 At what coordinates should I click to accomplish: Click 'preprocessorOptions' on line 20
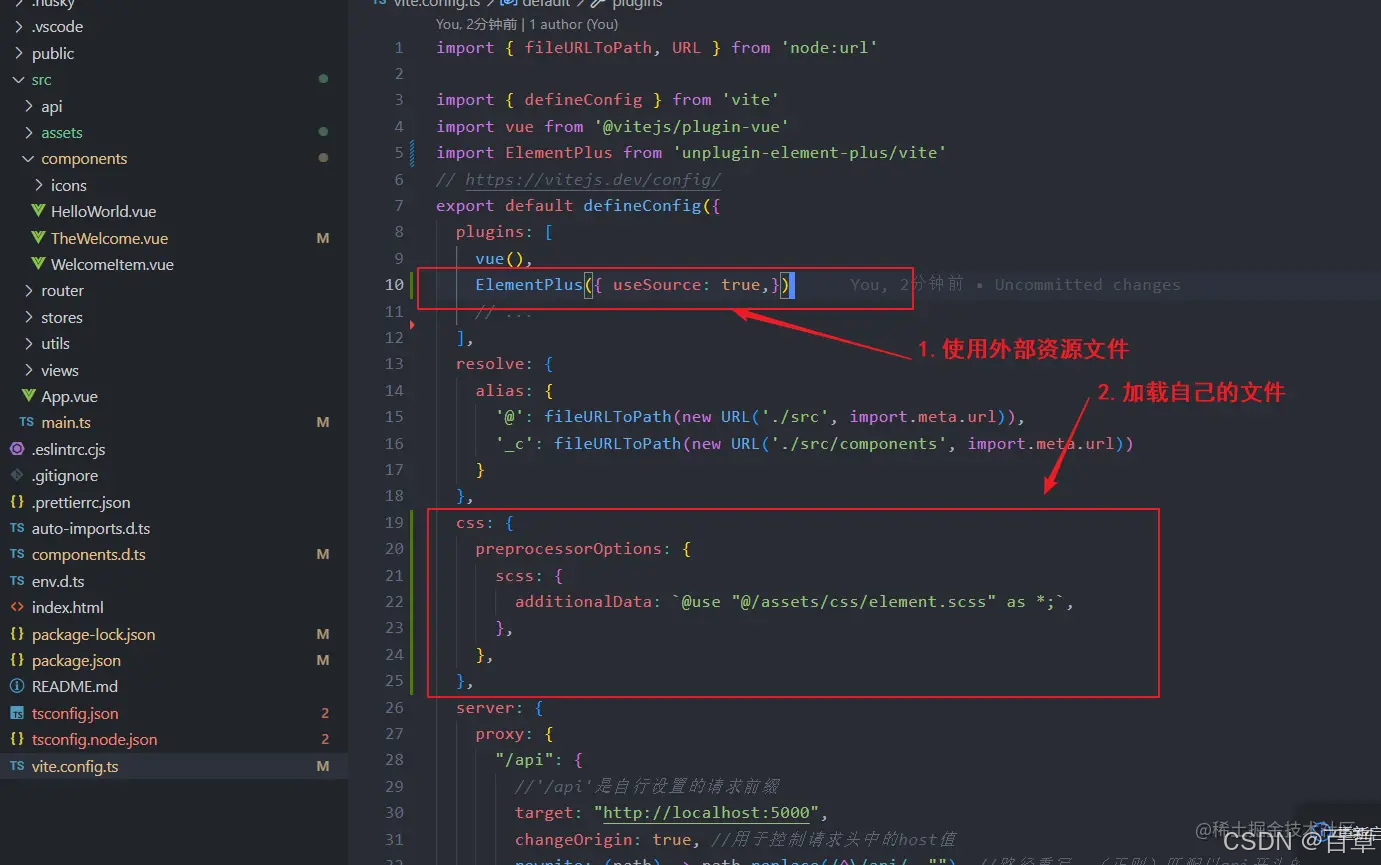(569, 549)
